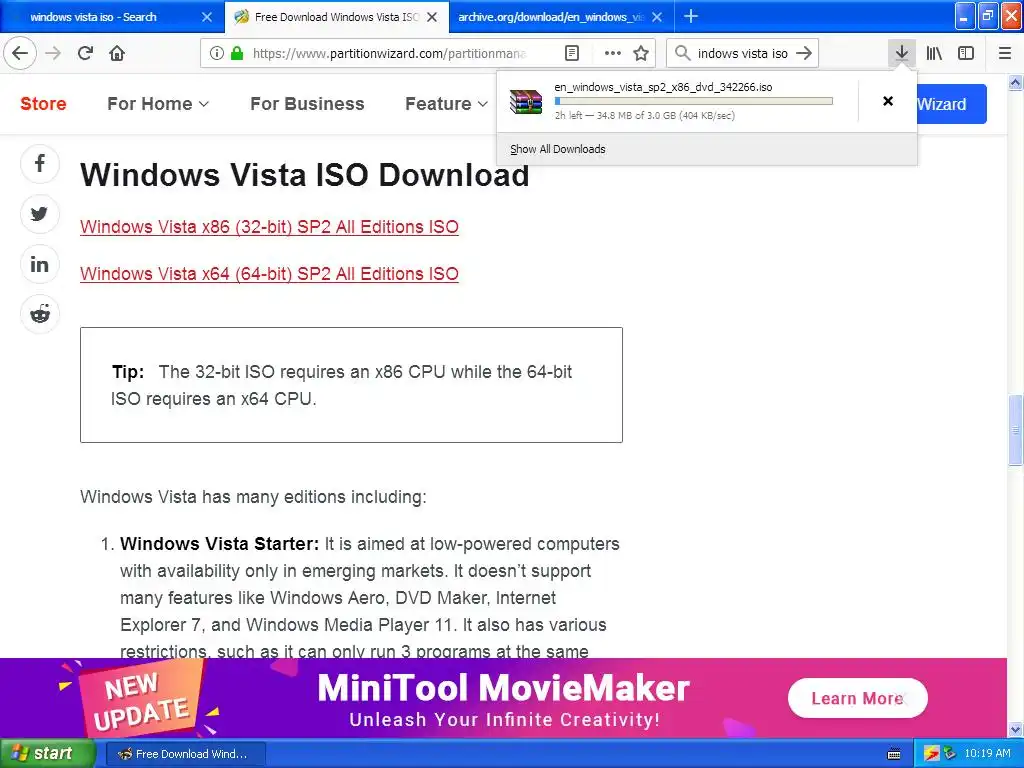Open the browser home page

point(117,53)
